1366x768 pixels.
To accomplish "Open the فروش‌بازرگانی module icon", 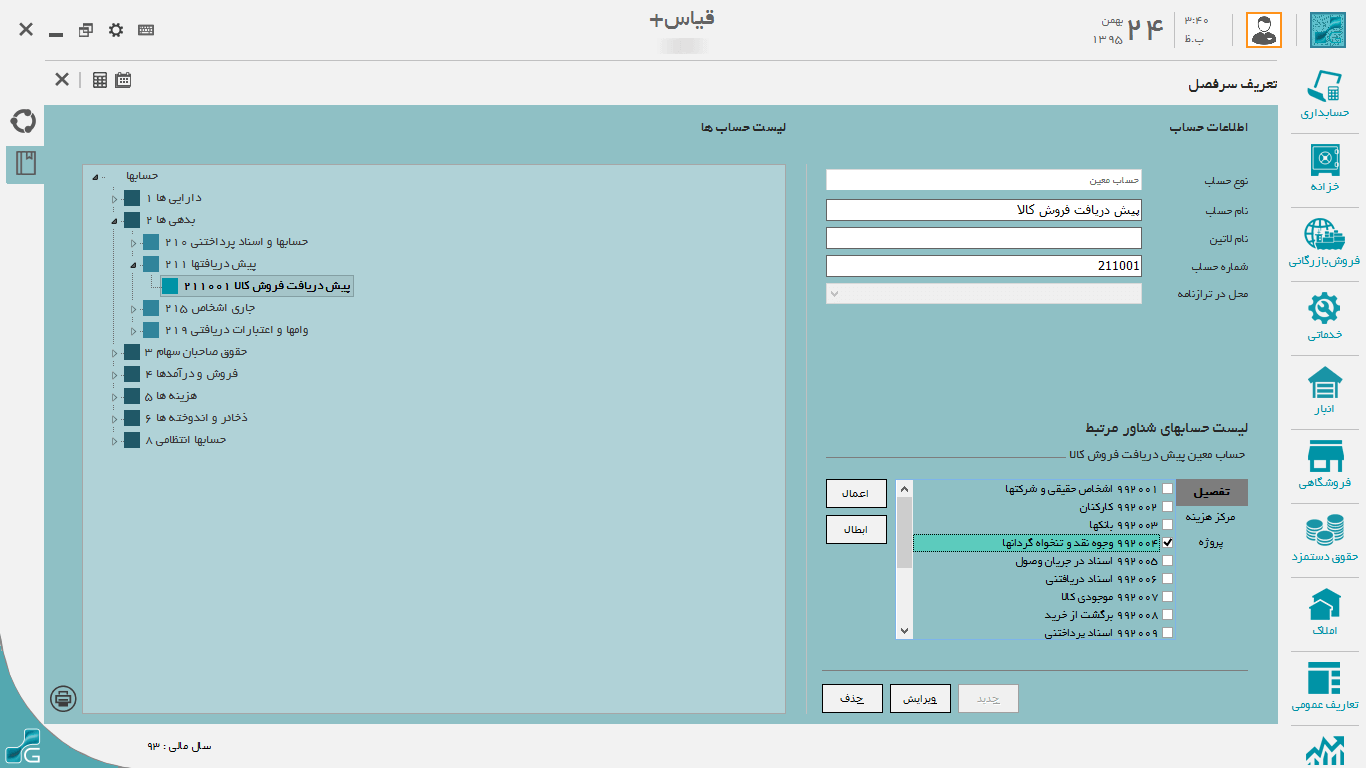I will (x=1325, y=242).
